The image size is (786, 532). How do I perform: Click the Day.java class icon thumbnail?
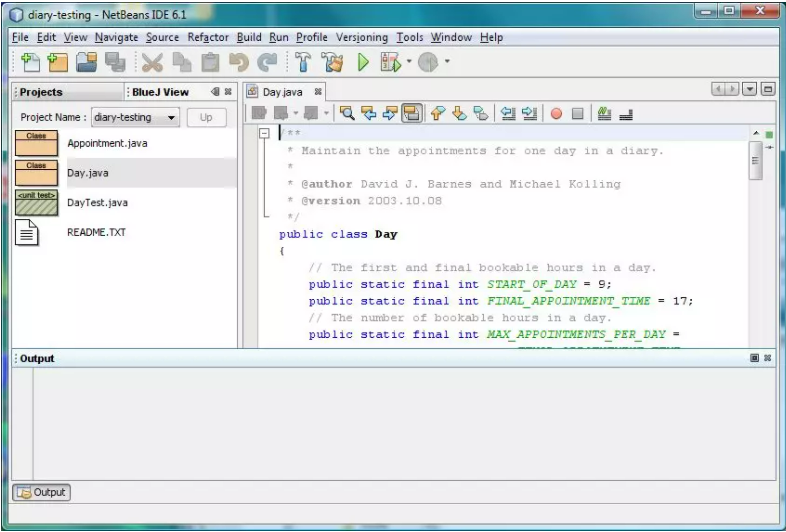(x=36, y=172)
